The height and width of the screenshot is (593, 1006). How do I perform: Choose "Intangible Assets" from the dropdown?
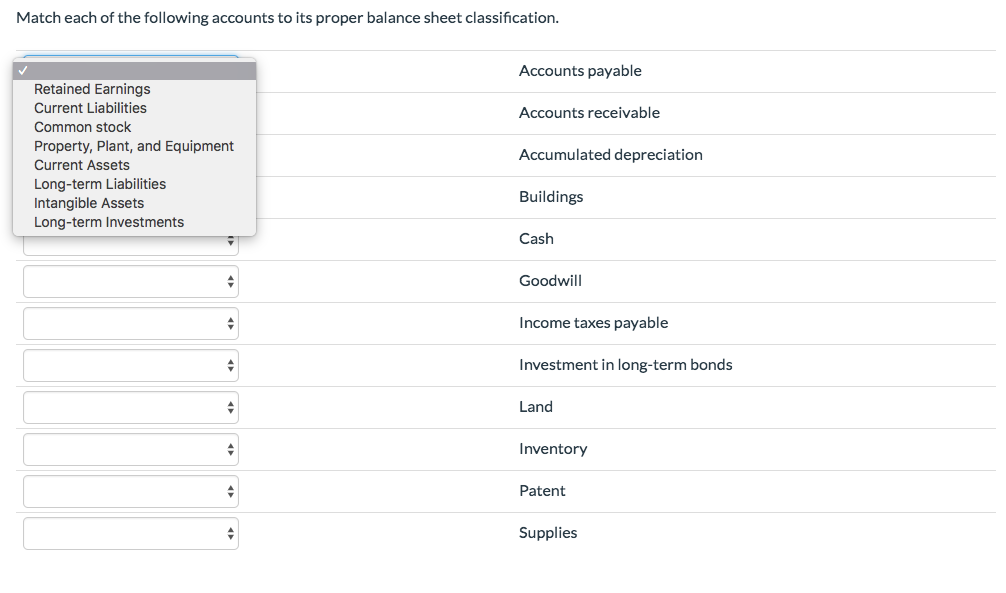(89, 203)
